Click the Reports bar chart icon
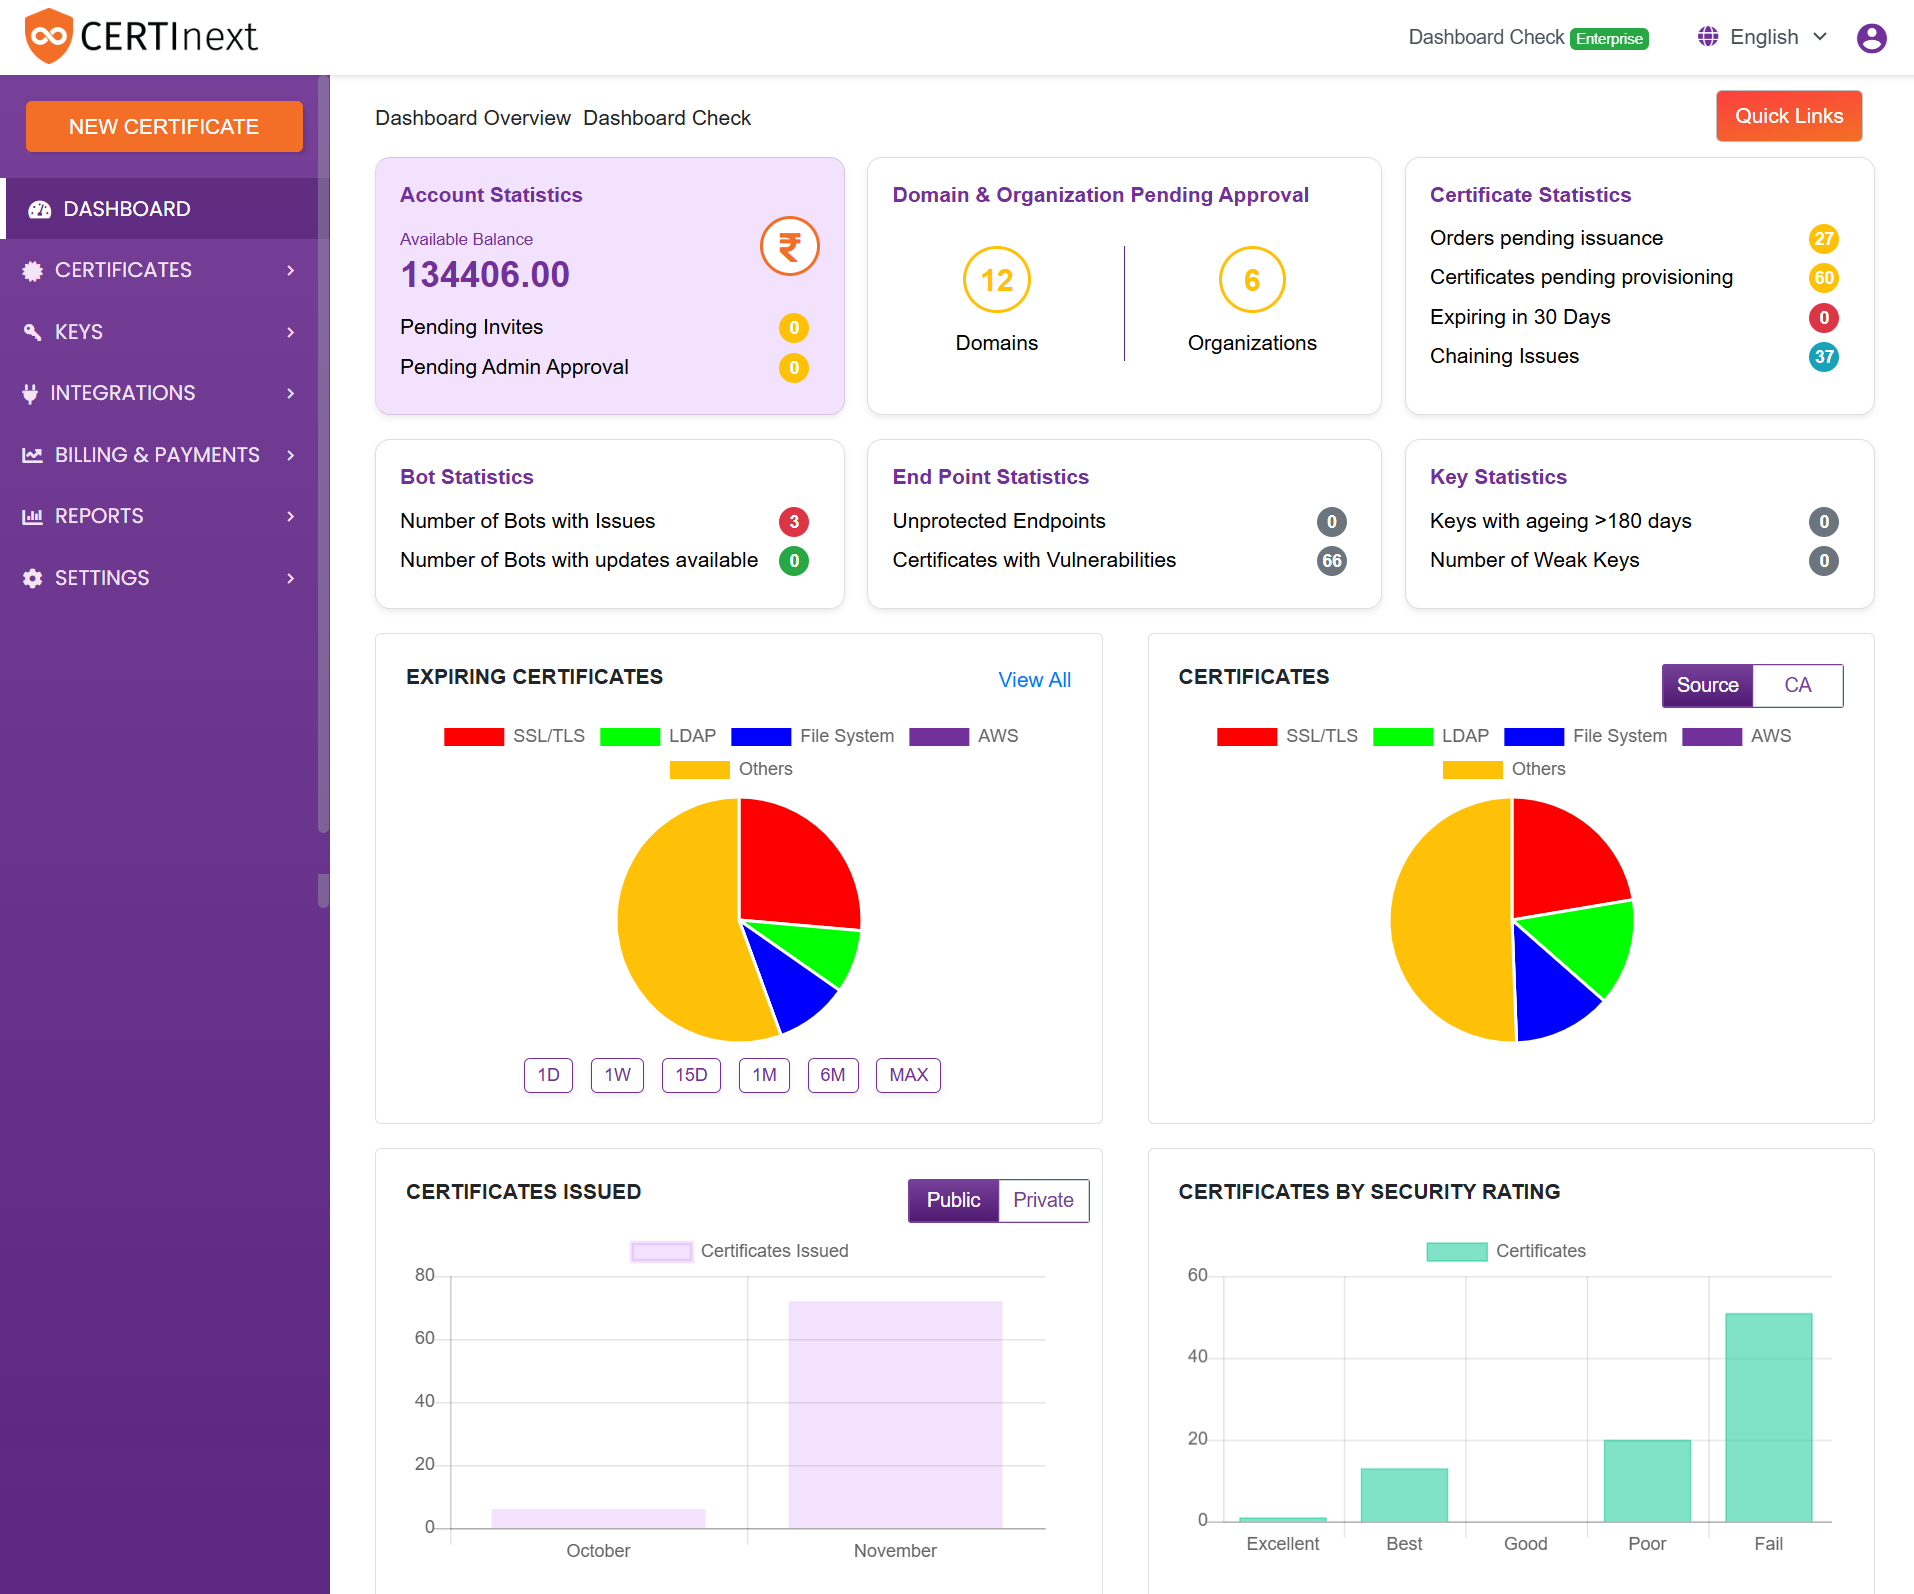 pyautogui.click(x=33, y=517)
